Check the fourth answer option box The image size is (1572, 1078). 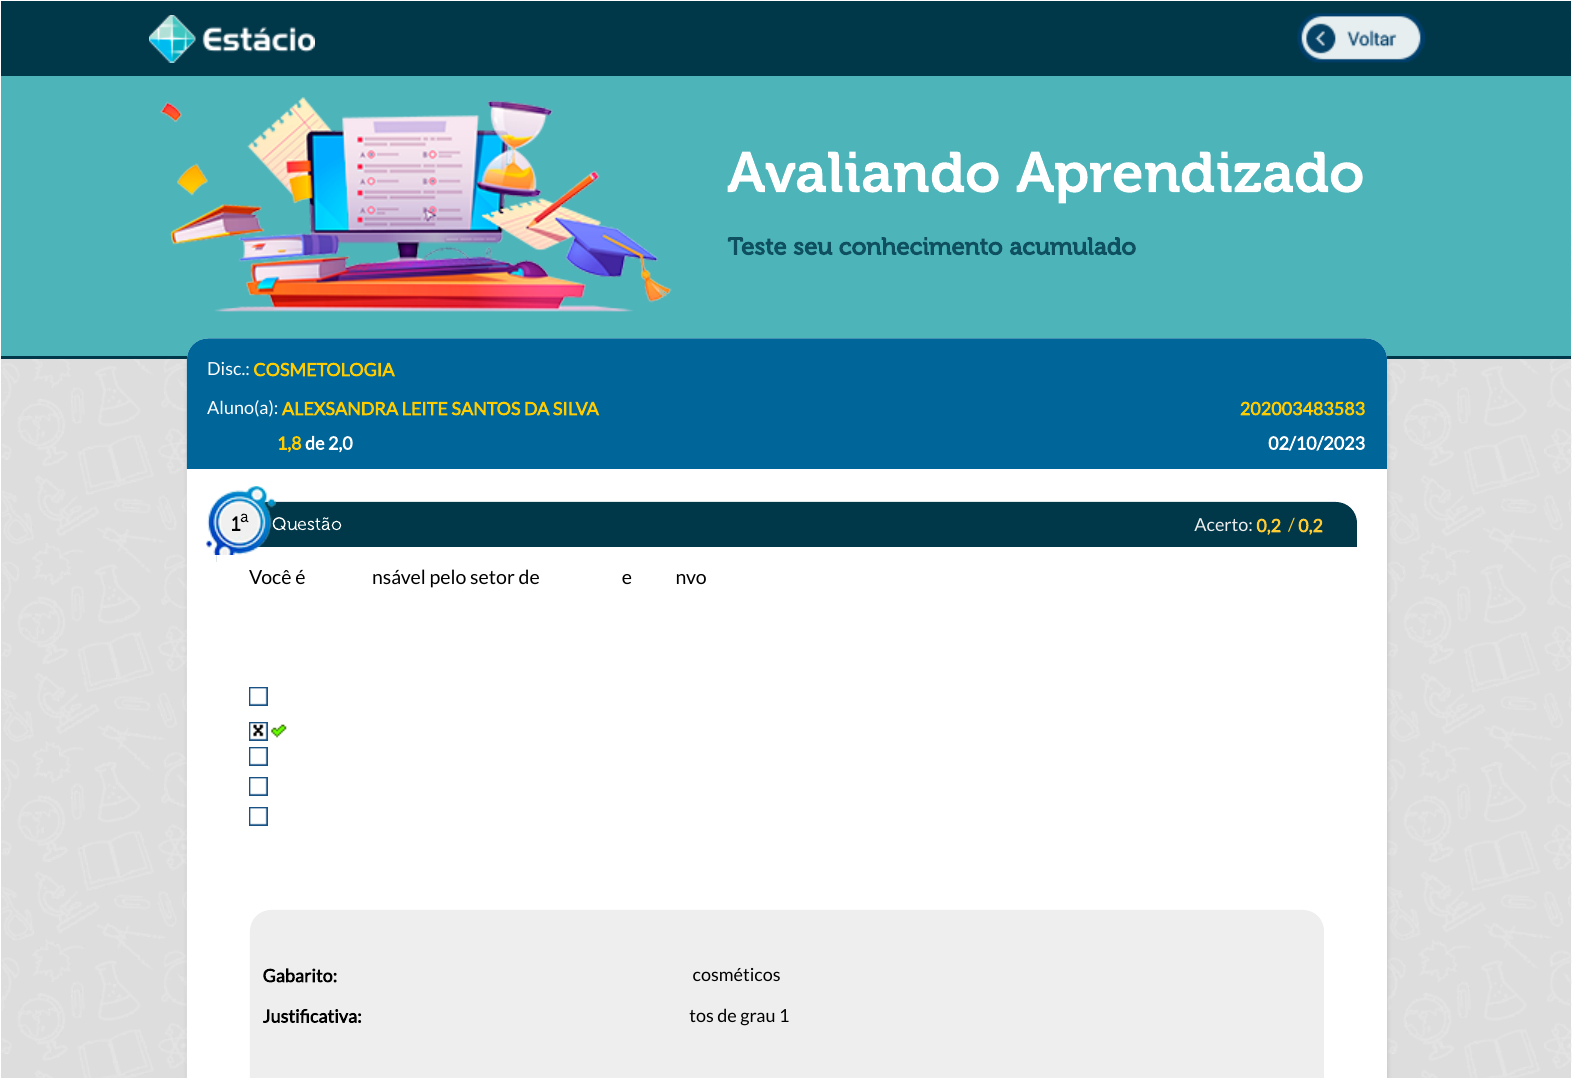258,787
